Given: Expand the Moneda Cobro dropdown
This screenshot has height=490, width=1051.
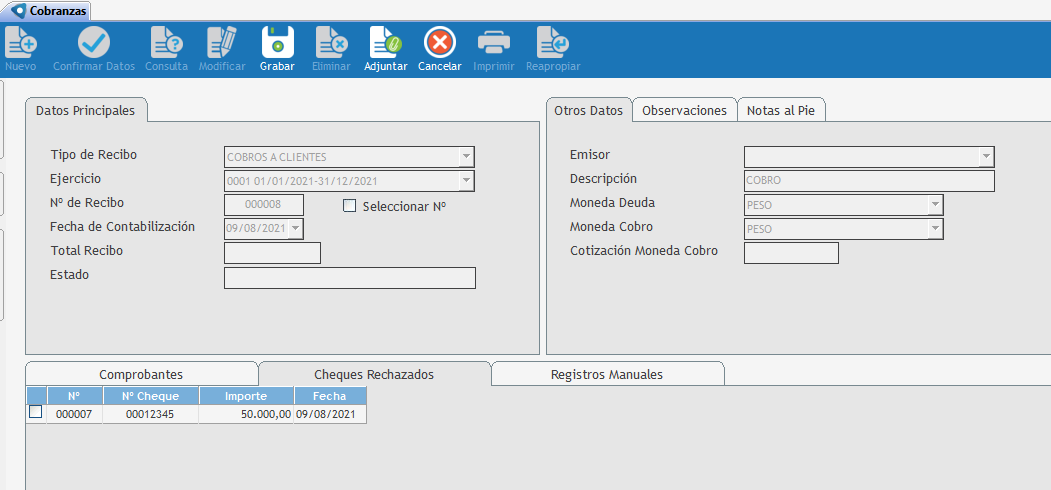Looking at the screenshot, I should point(934,229).
